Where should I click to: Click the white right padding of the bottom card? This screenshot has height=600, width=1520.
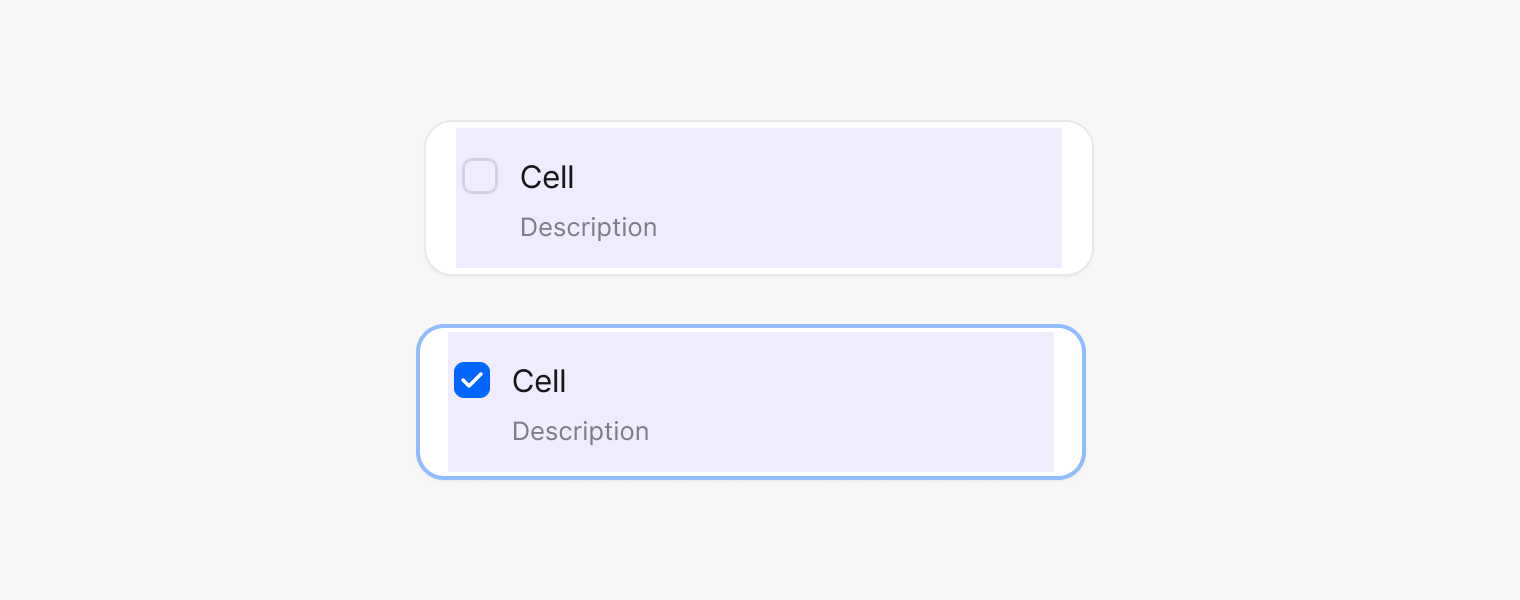pyautogui.click(x=1068, y=402)
